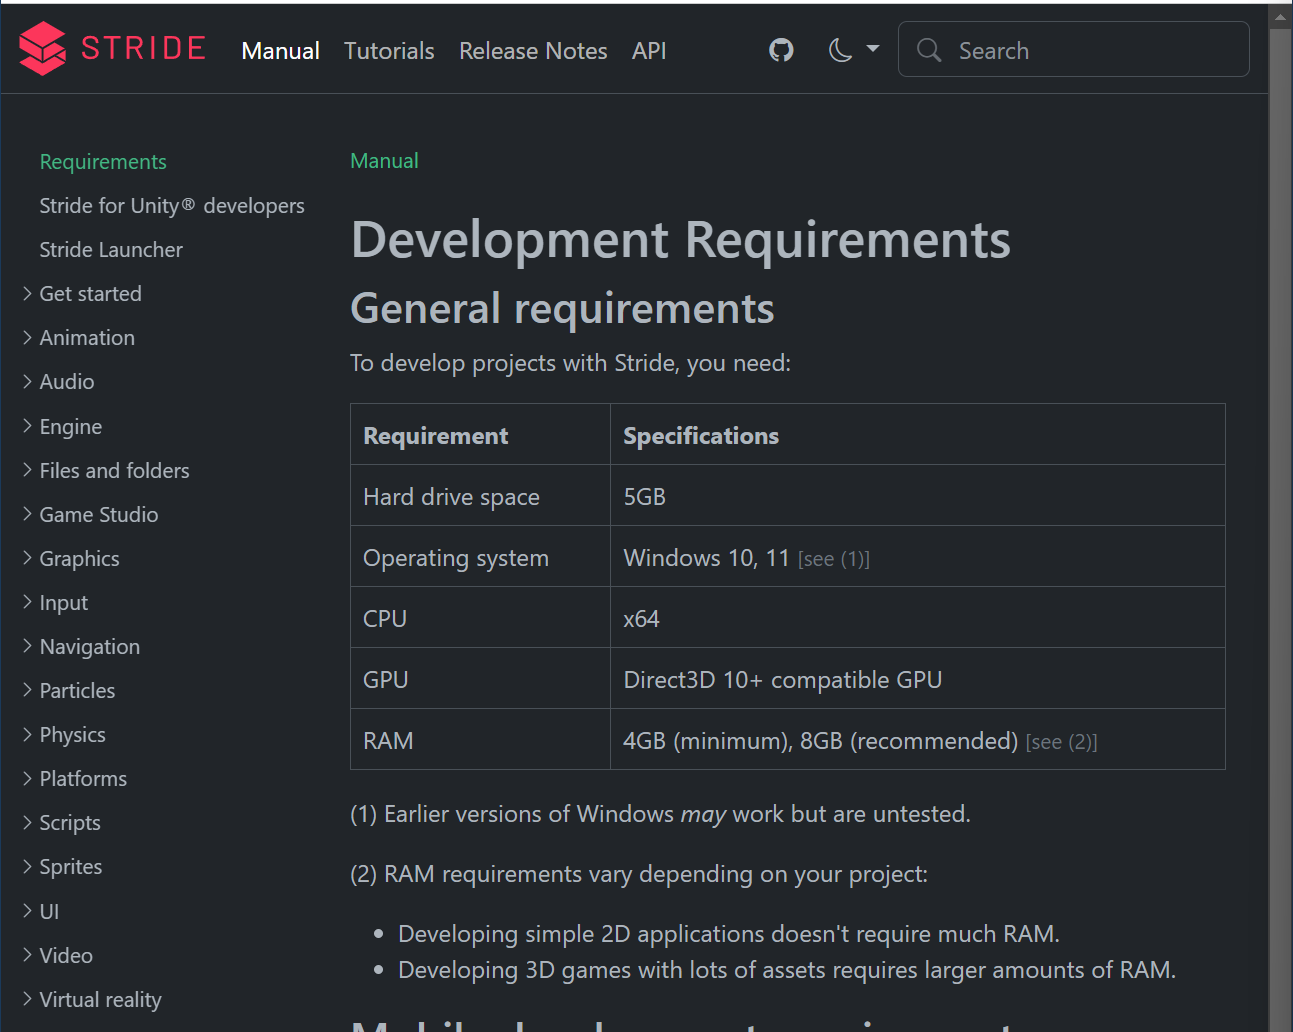Open the Stride GitHub repository
The width and height of the screenshot is (1293, 1032).
pyautogui.click(x=781, y=50)
